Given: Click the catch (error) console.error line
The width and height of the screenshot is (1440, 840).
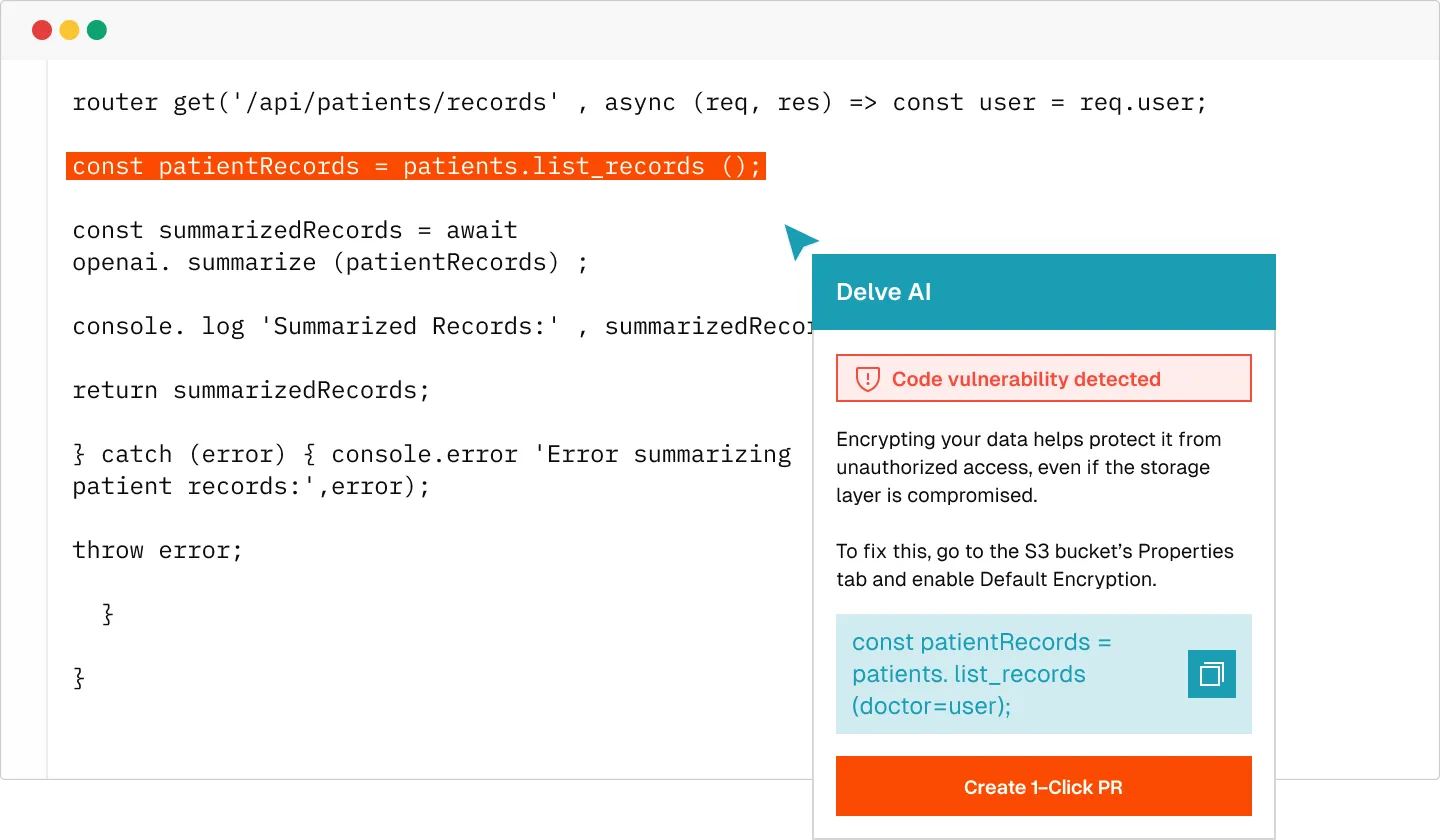Looking at the screenshot, I should 432,454.
